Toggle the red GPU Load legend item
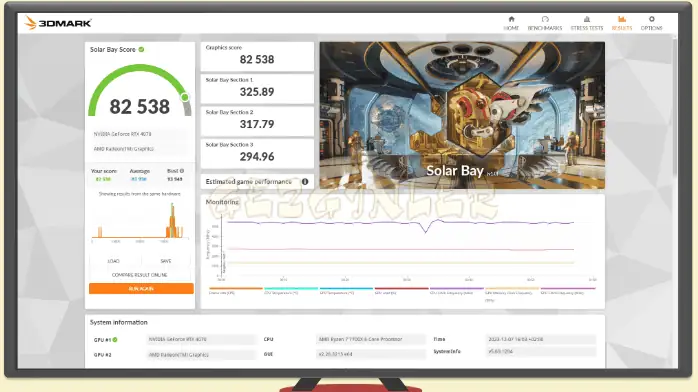This screenshot has height=392, width=698. [x=401, y=291]
